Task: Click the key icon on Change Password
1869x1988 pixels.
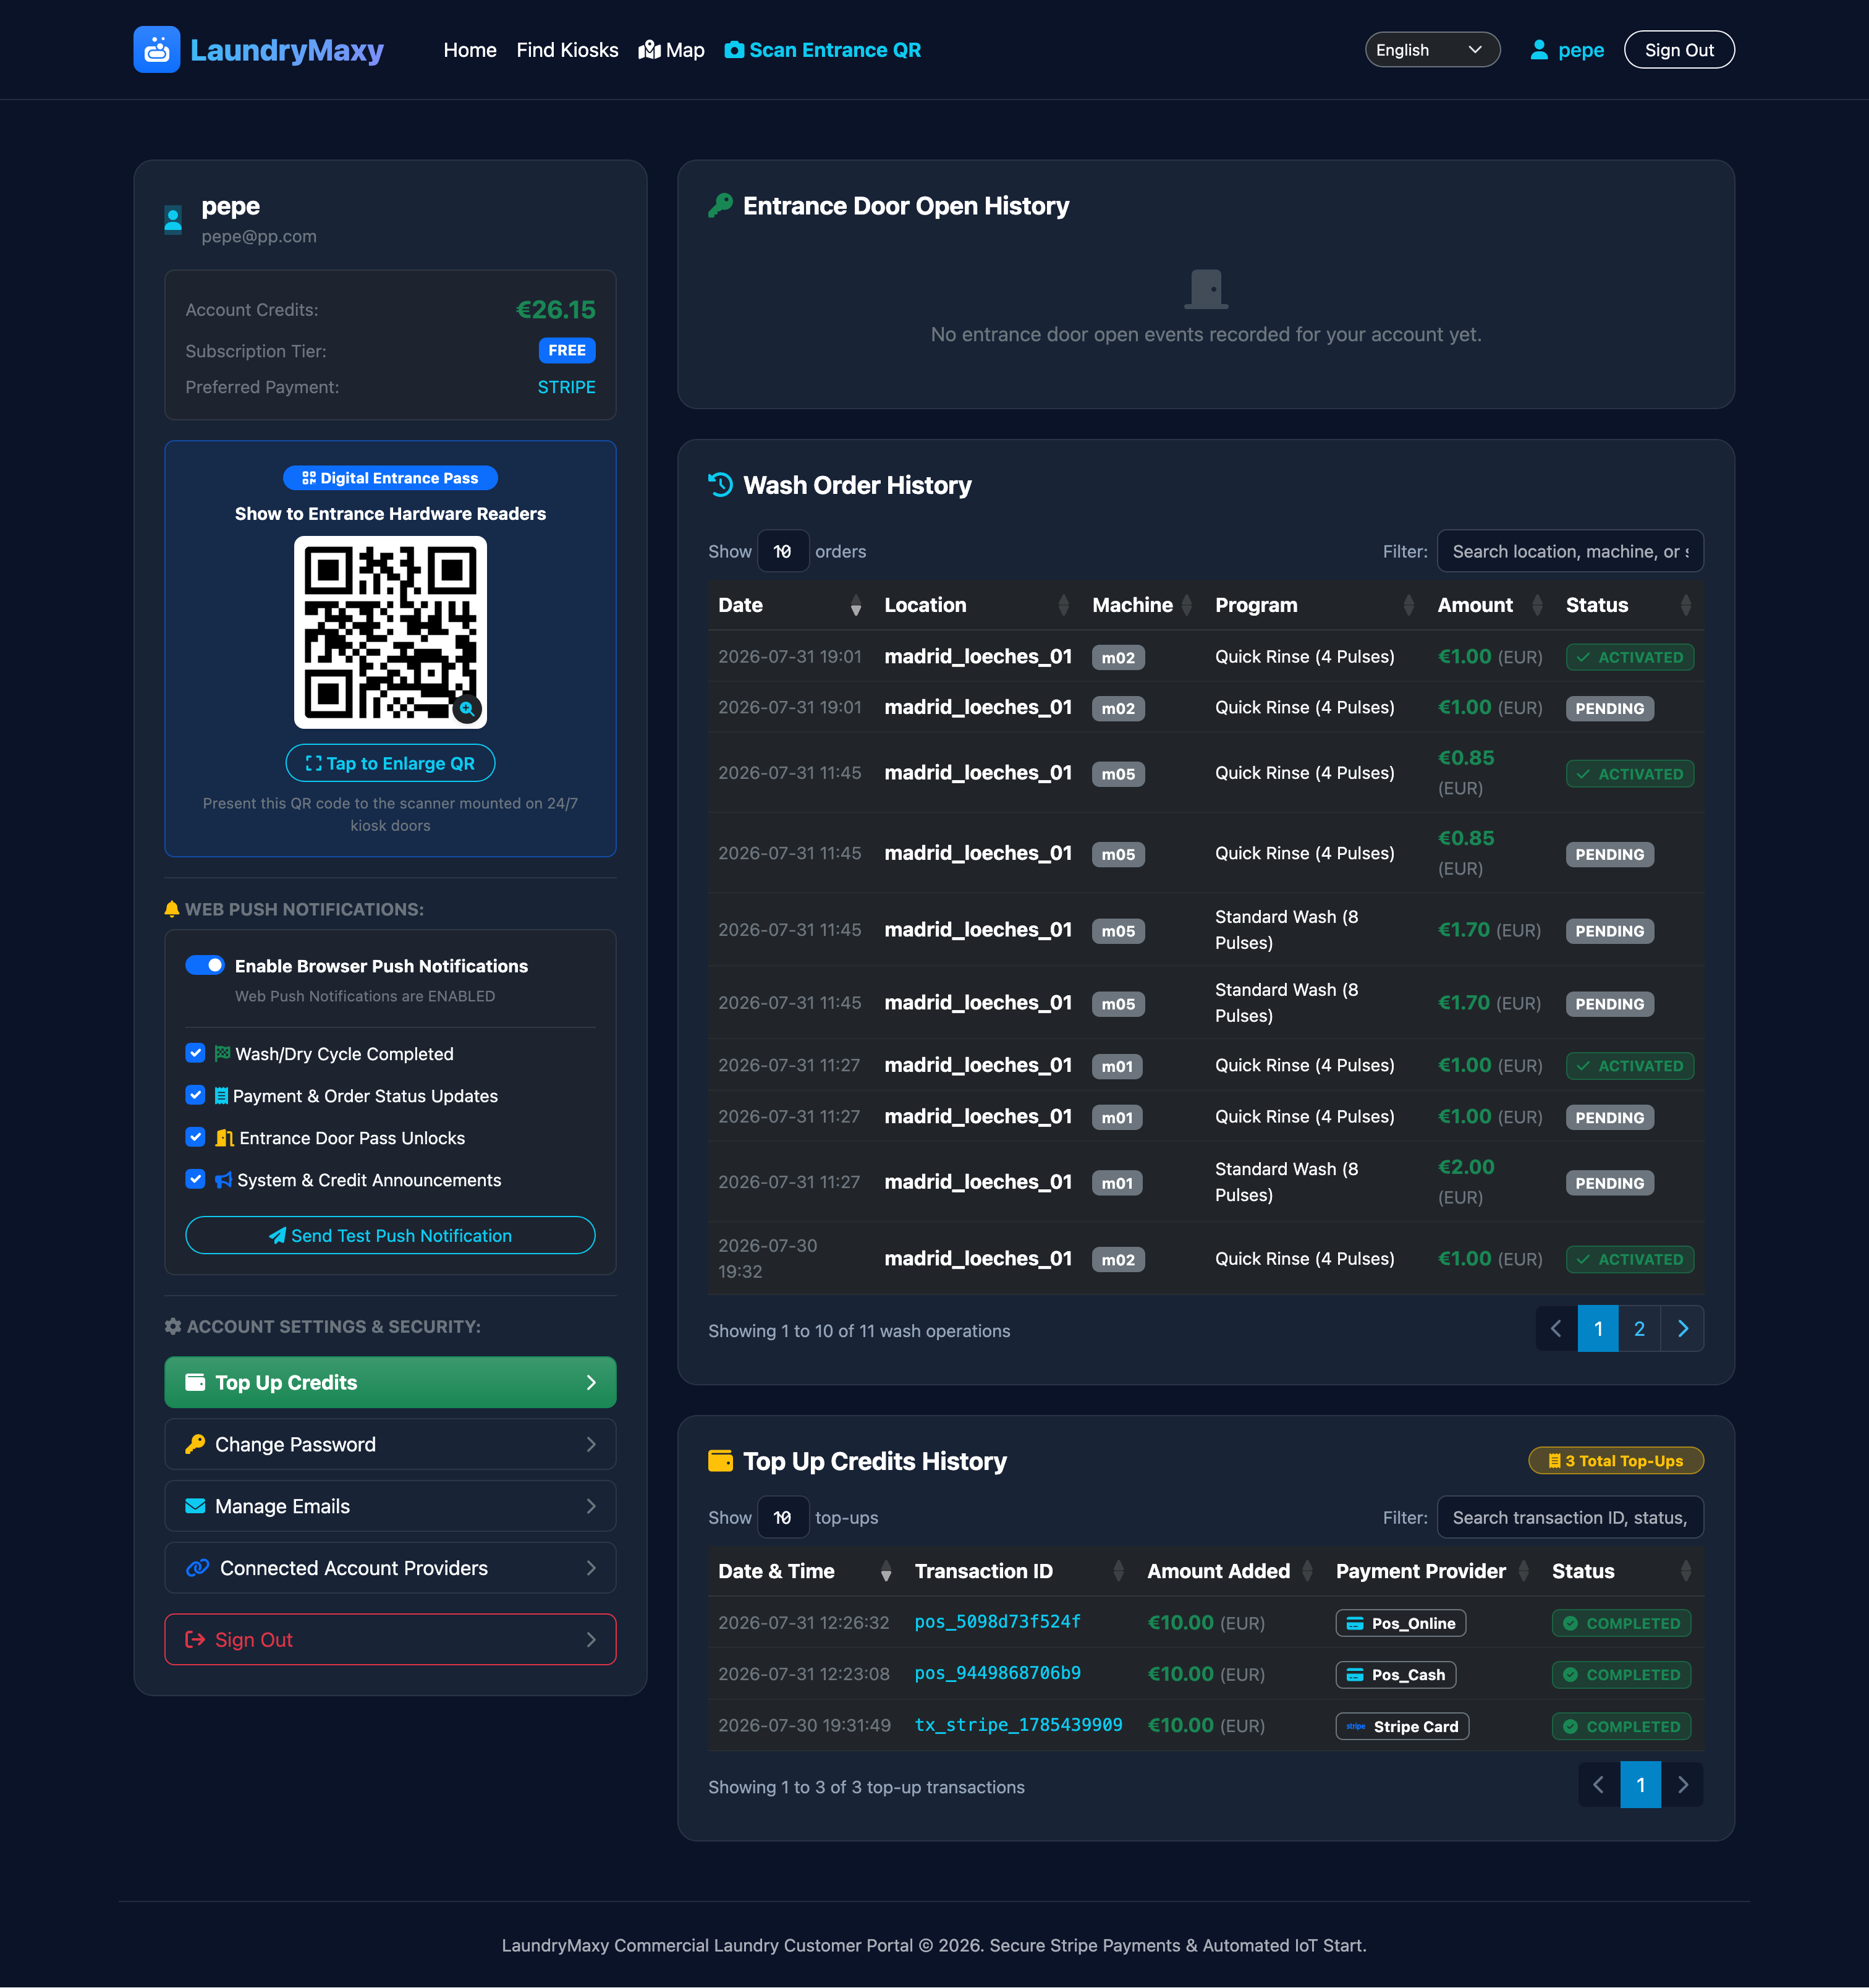Action: (195, 1444)
